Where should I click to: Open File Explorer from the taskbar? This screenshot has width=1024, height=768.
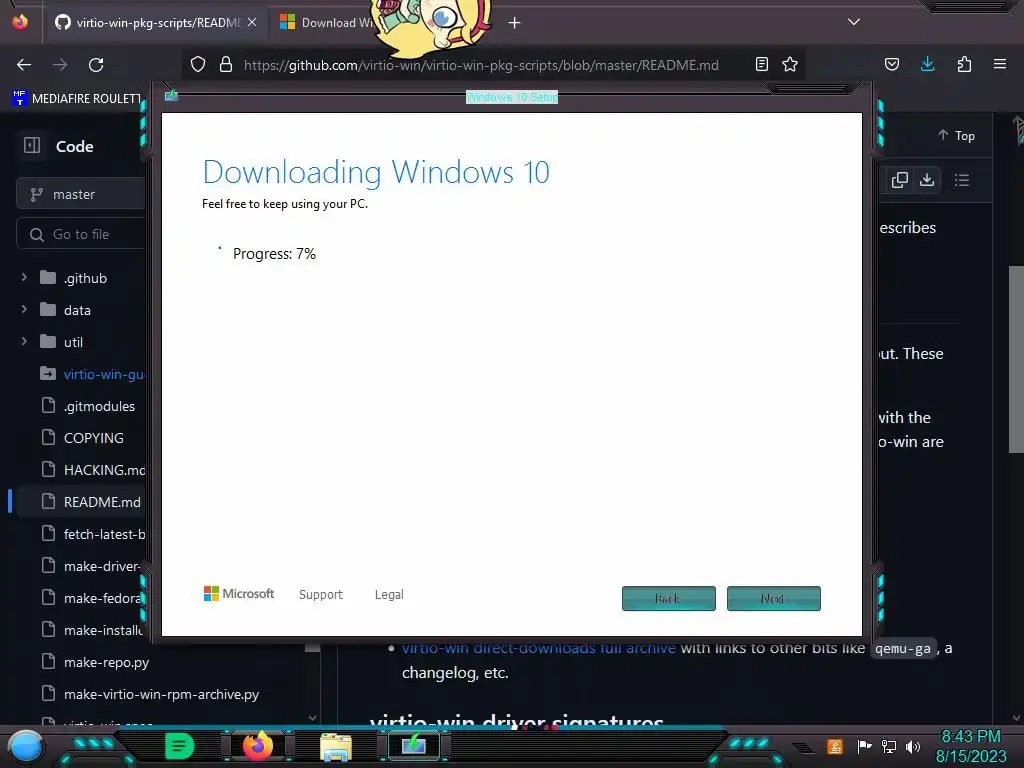click(x=336, y=746)
